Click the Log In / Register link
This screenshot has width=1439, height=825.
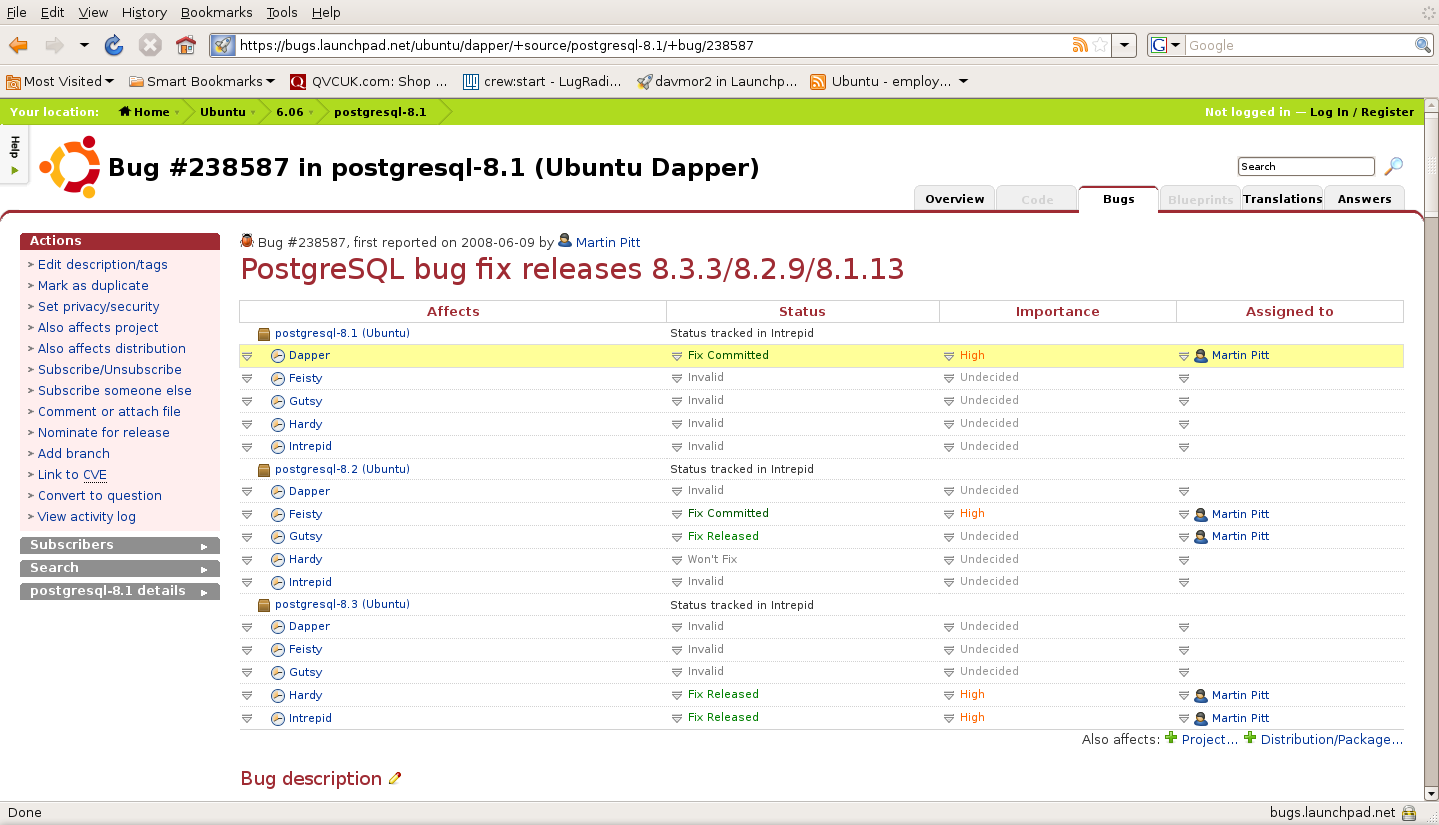click(x=1362, y=112)
